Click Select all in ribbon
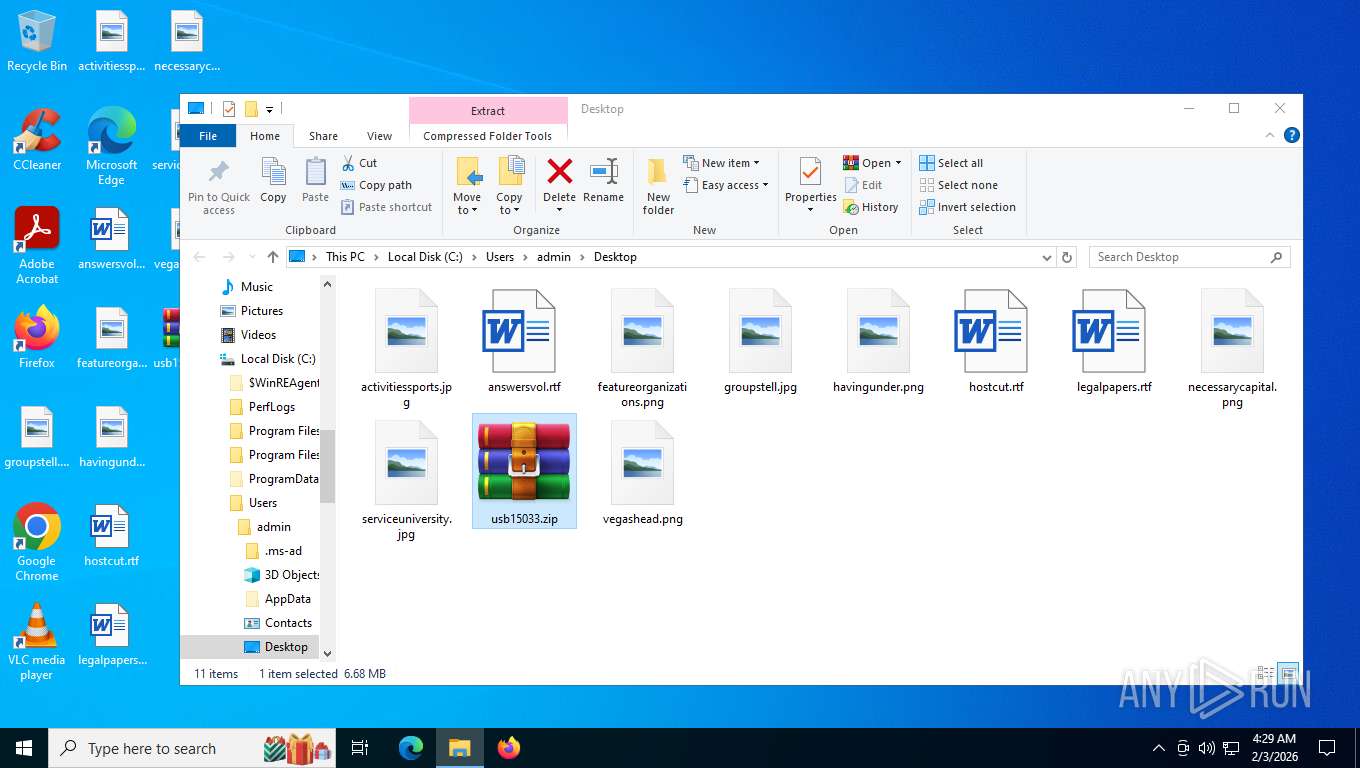The height and width of the screenshot is (768, 1360). [x=951, y=163]
